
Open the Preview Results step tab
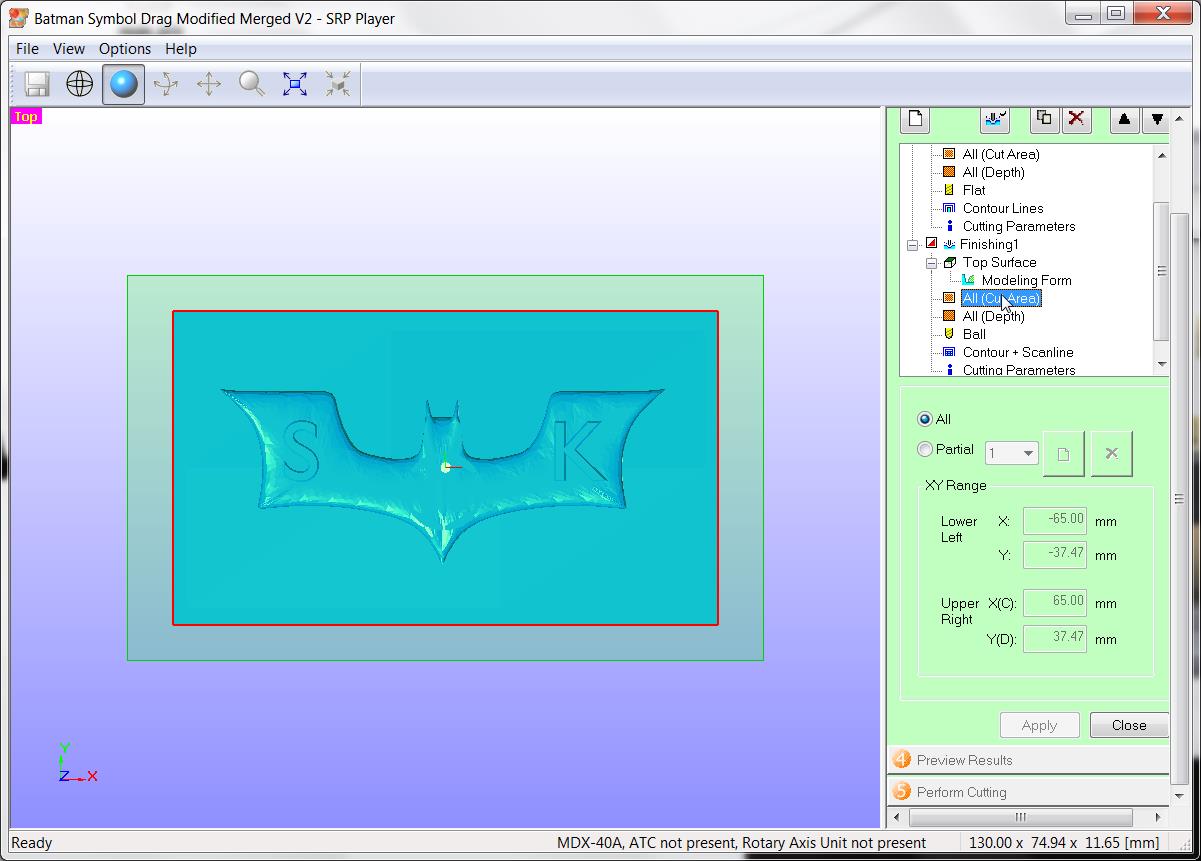click(x=1028, y=760)
